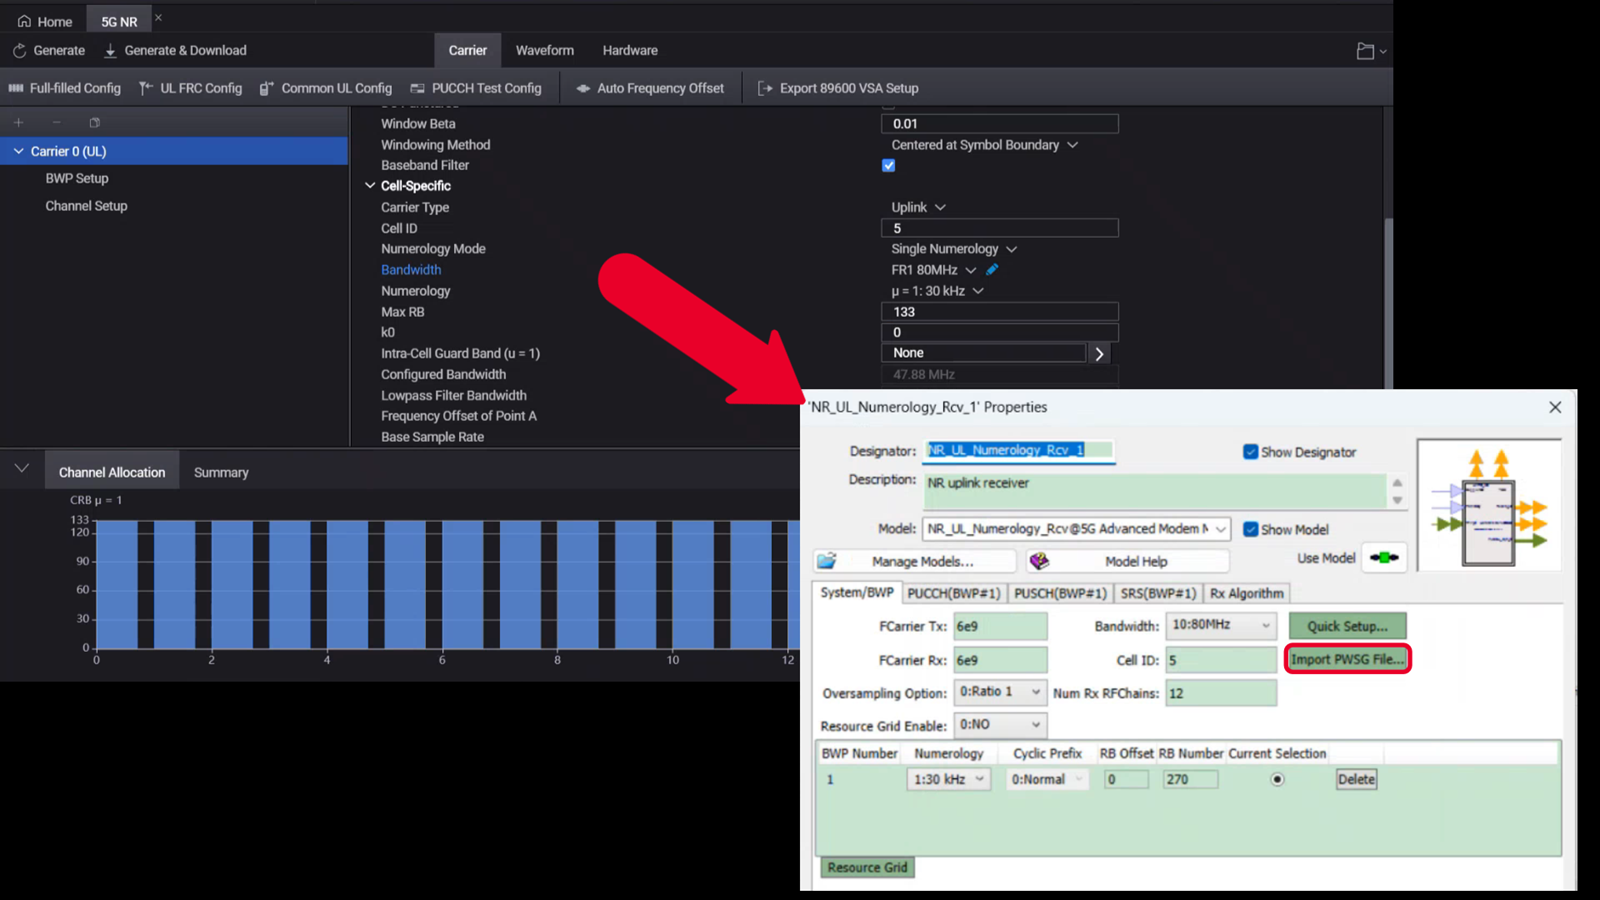Image resolution: width=1600 pixels, height=900 pixels.
Task: Click the Import PWSG File button
Action: (1347, 659)
